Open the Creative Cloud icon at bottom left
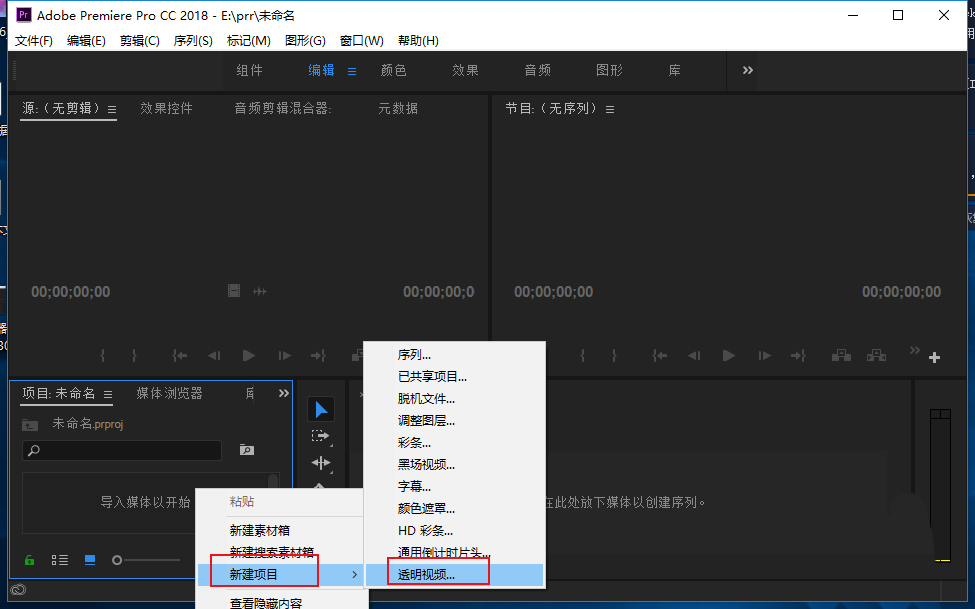 click(17, 590)
